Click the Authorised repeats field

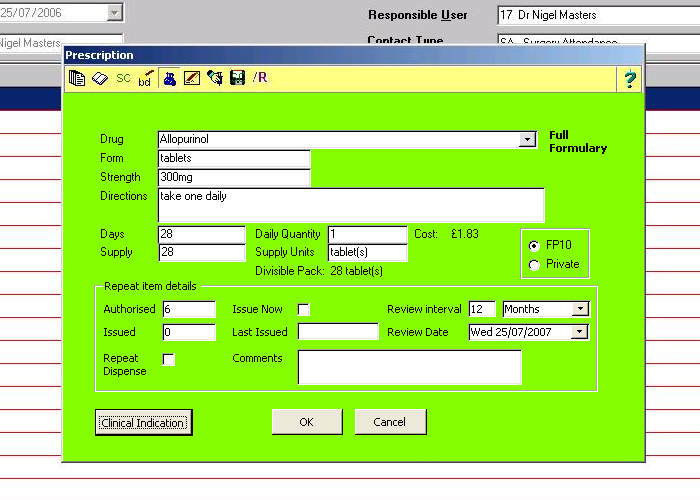tap(189, 309)
